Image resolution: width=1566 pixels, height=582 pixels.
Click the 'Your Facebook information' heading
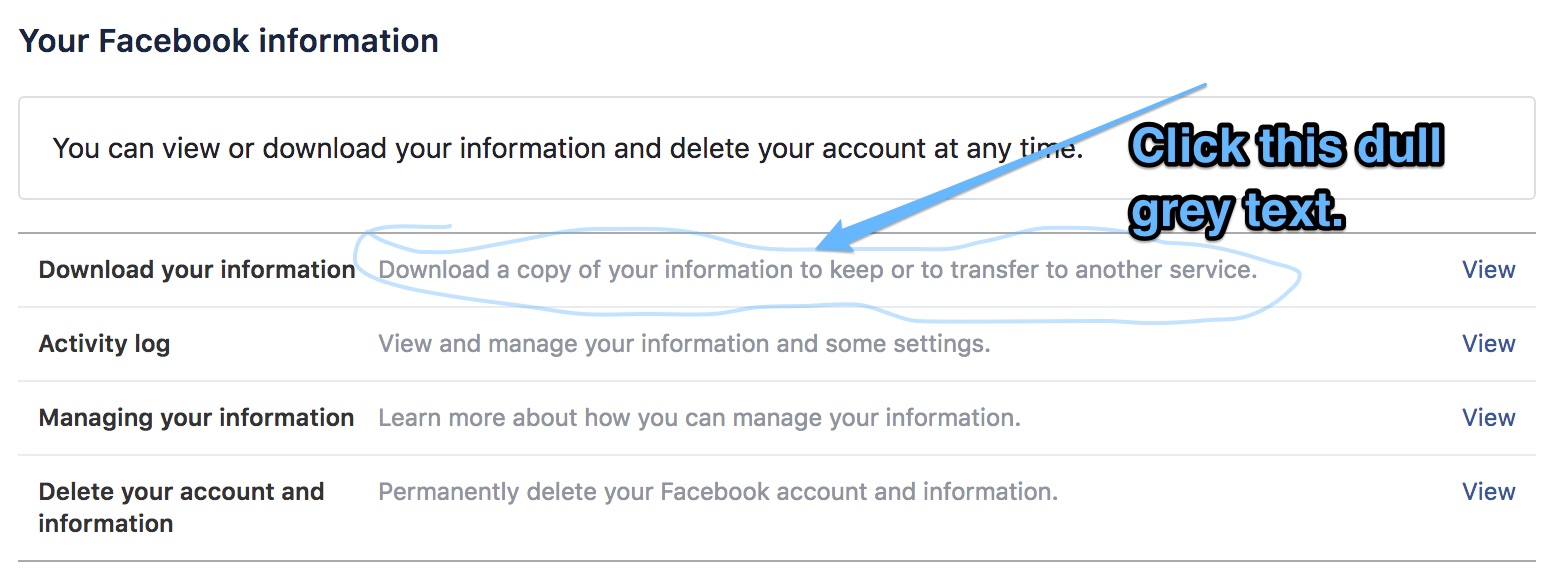click(x=229, y=41)
